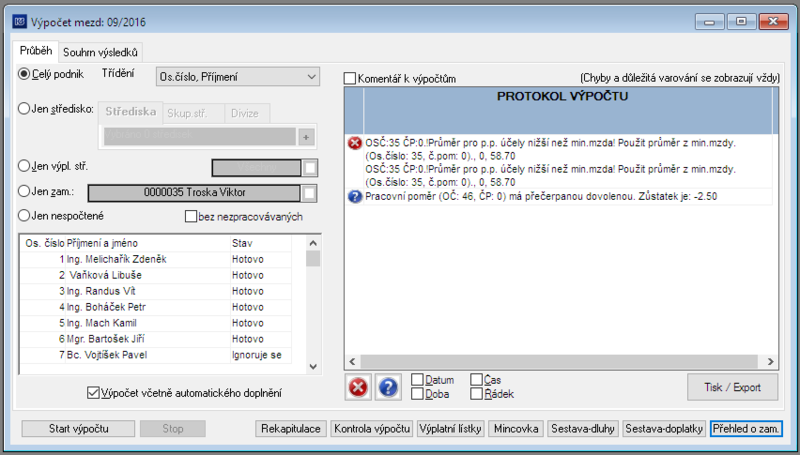This screenshot has height=455, width=800.
Task: Click the employee field 0000035 Troska Viktor
Action: [194, 193]
